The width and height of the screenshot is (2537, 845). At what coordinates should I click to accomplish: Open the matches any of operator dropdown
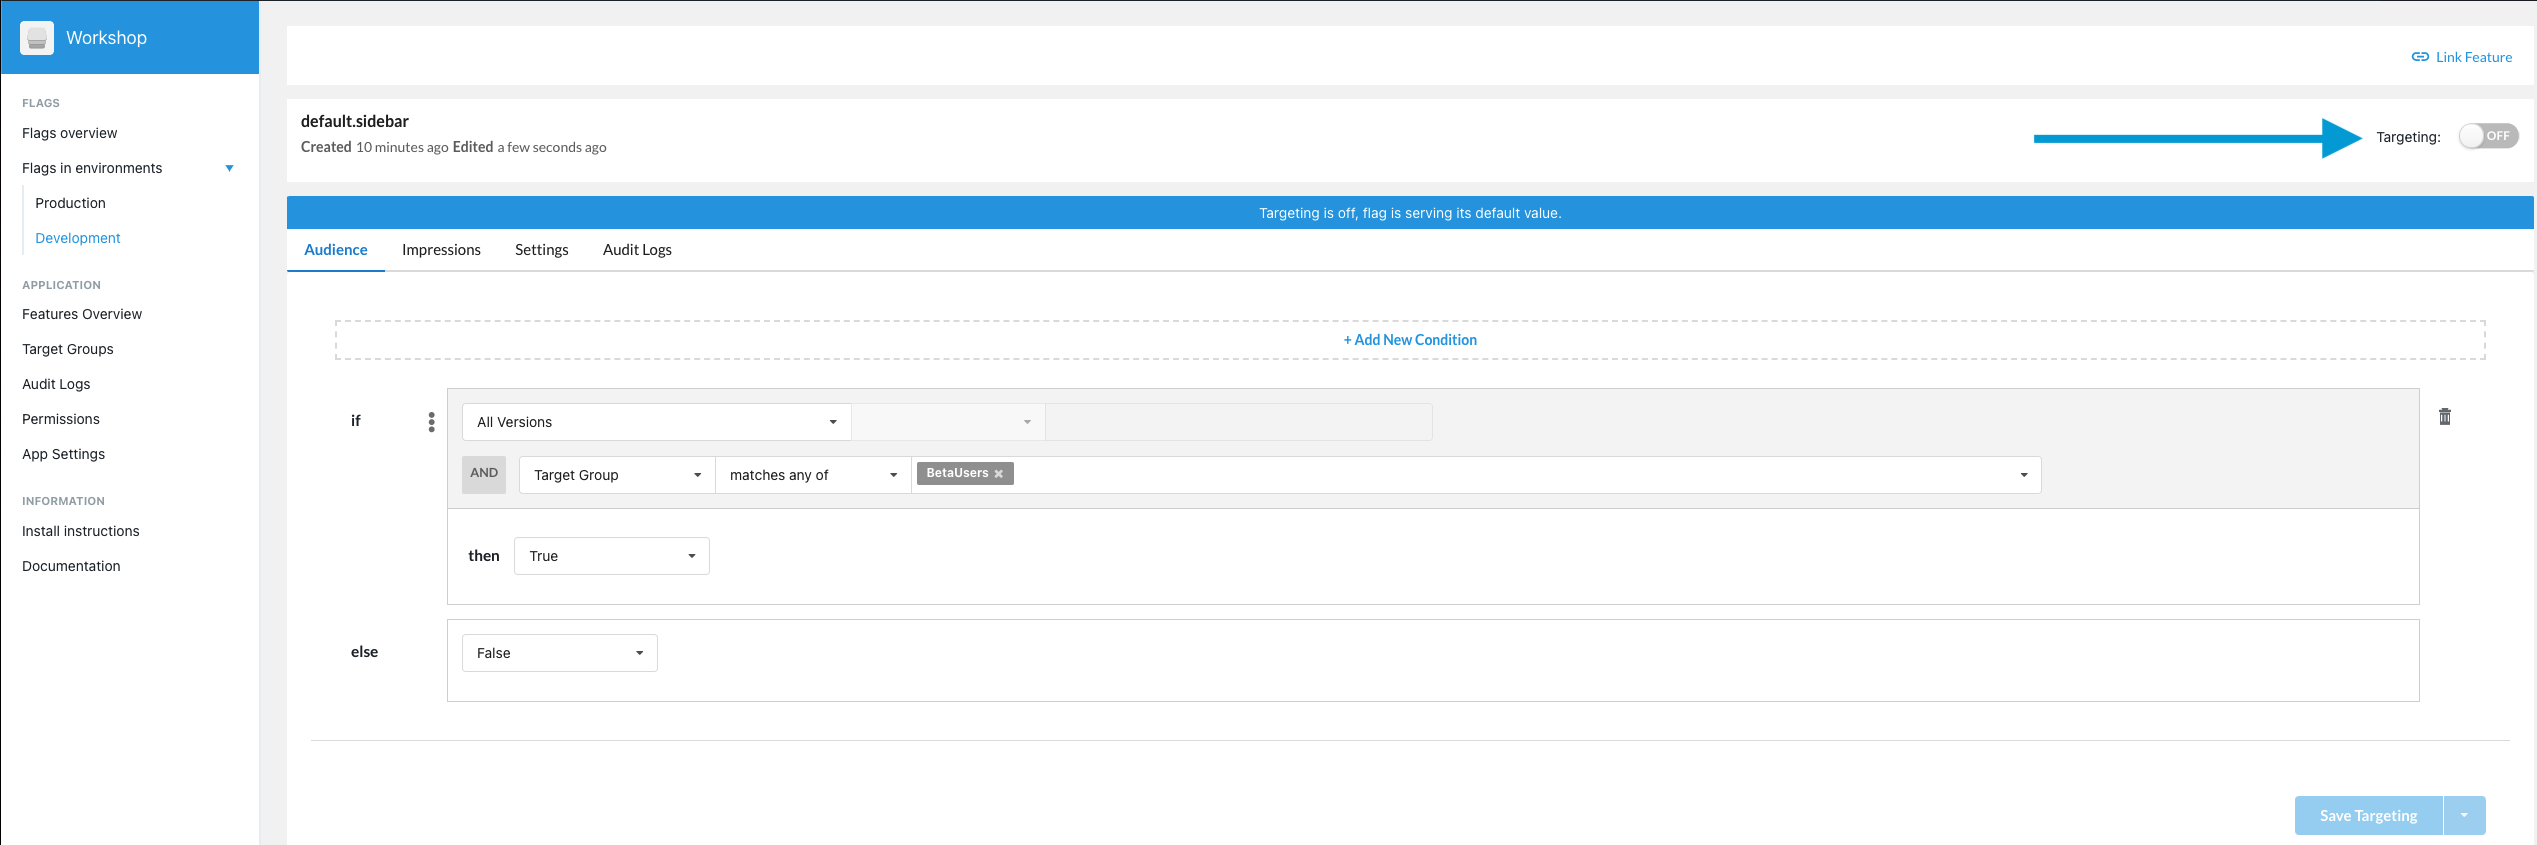coord(813,475)
